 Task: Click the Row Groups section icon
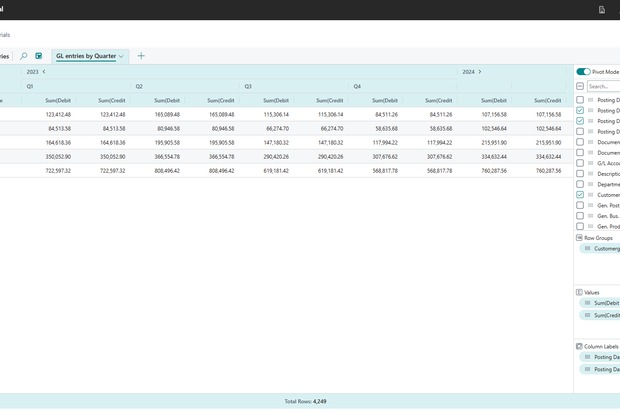[x=579, y=238]
